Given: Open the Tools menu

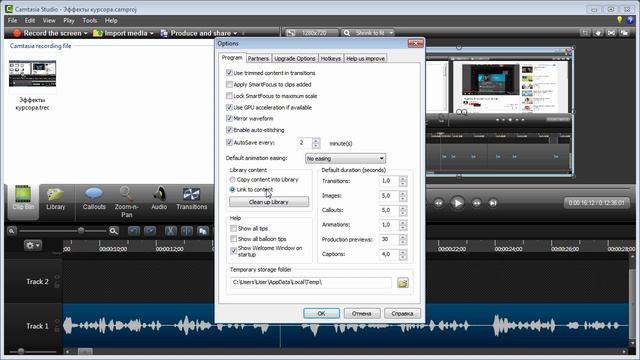Looking at the screenshot, I should [x=89, y=20].
